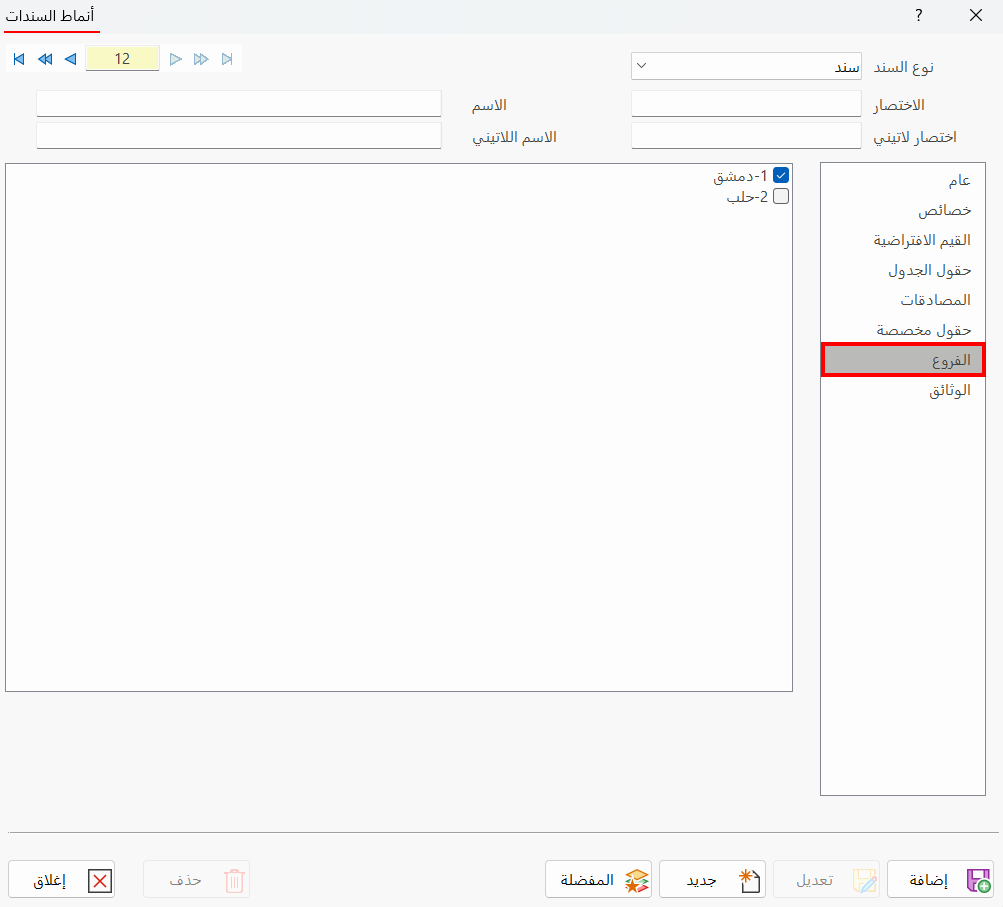
Task: Click the إغلاق close button
Action: (61, 880)
